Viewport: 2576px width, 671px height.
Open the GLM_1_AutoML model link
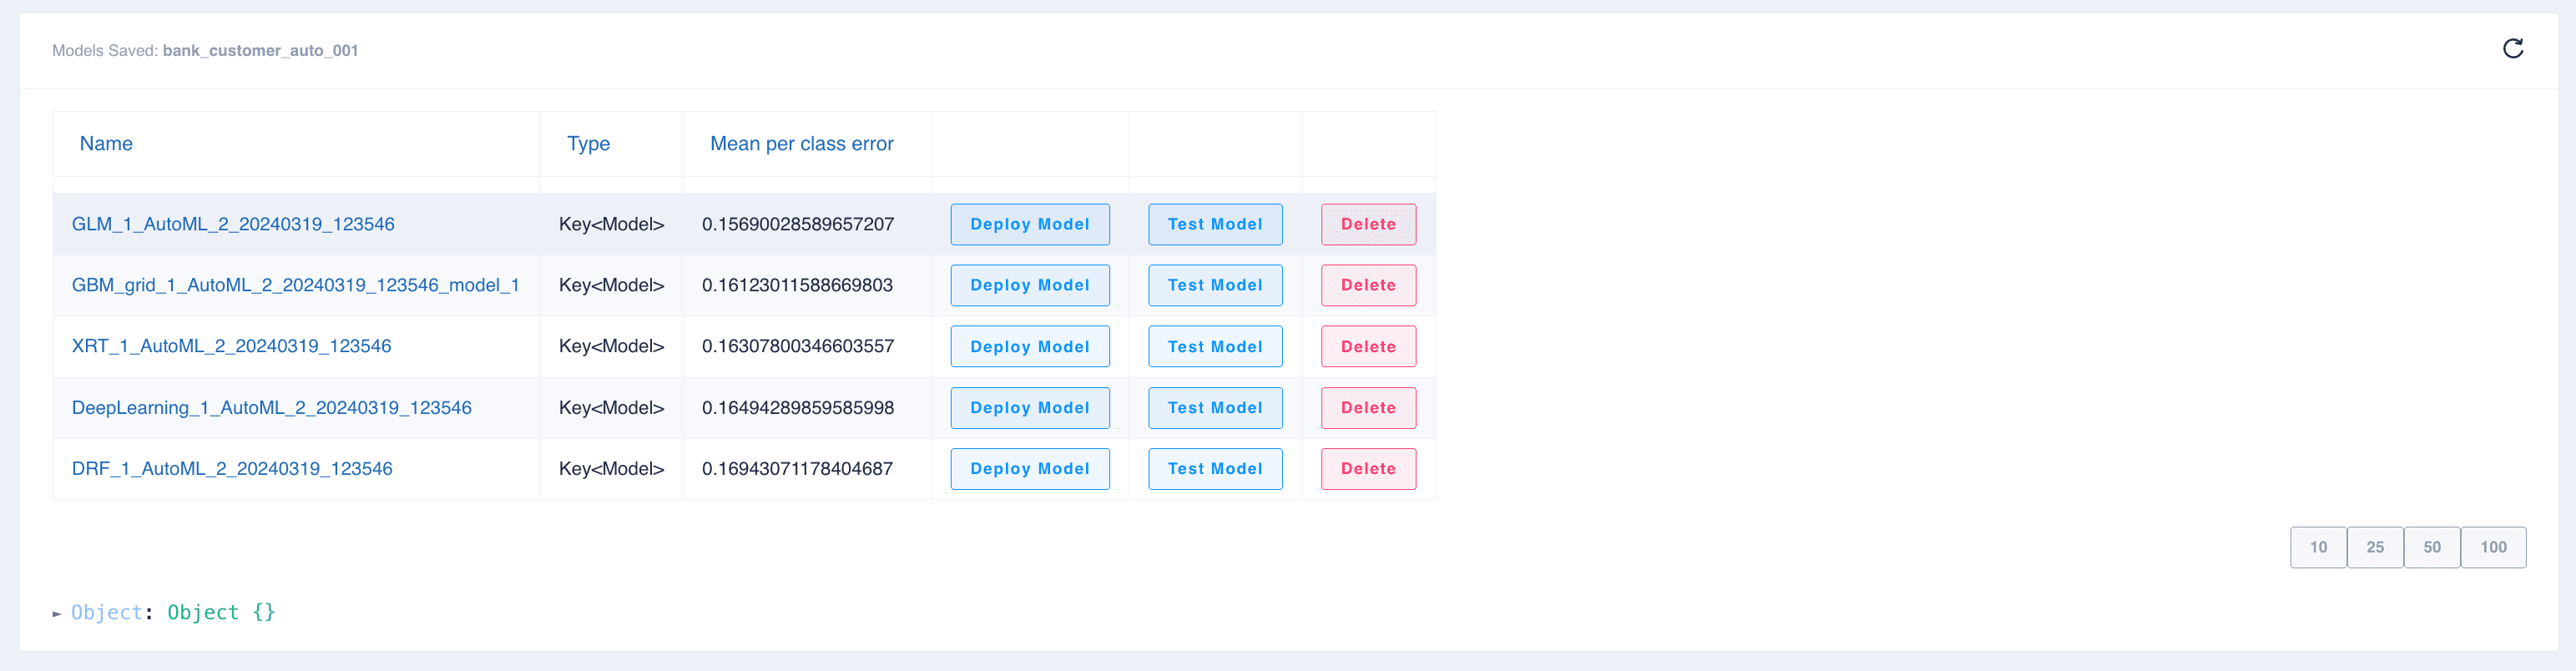click(233, 224)
